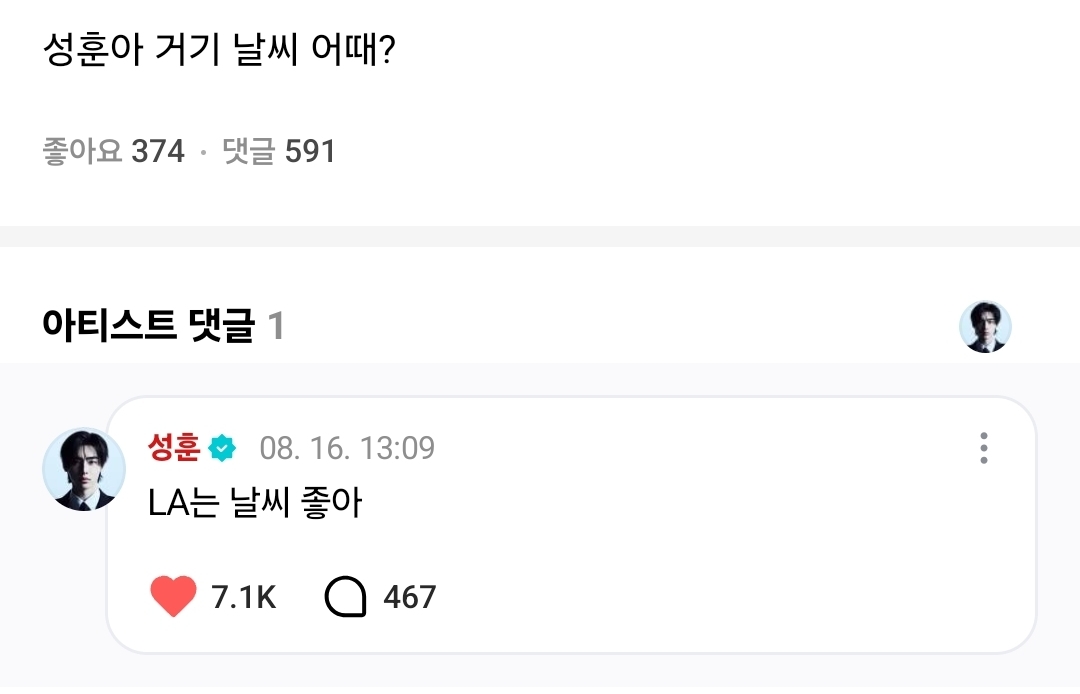Tap the teal verified badge beside 성훈
1080x694 pixels.
[x=222, y=448]
